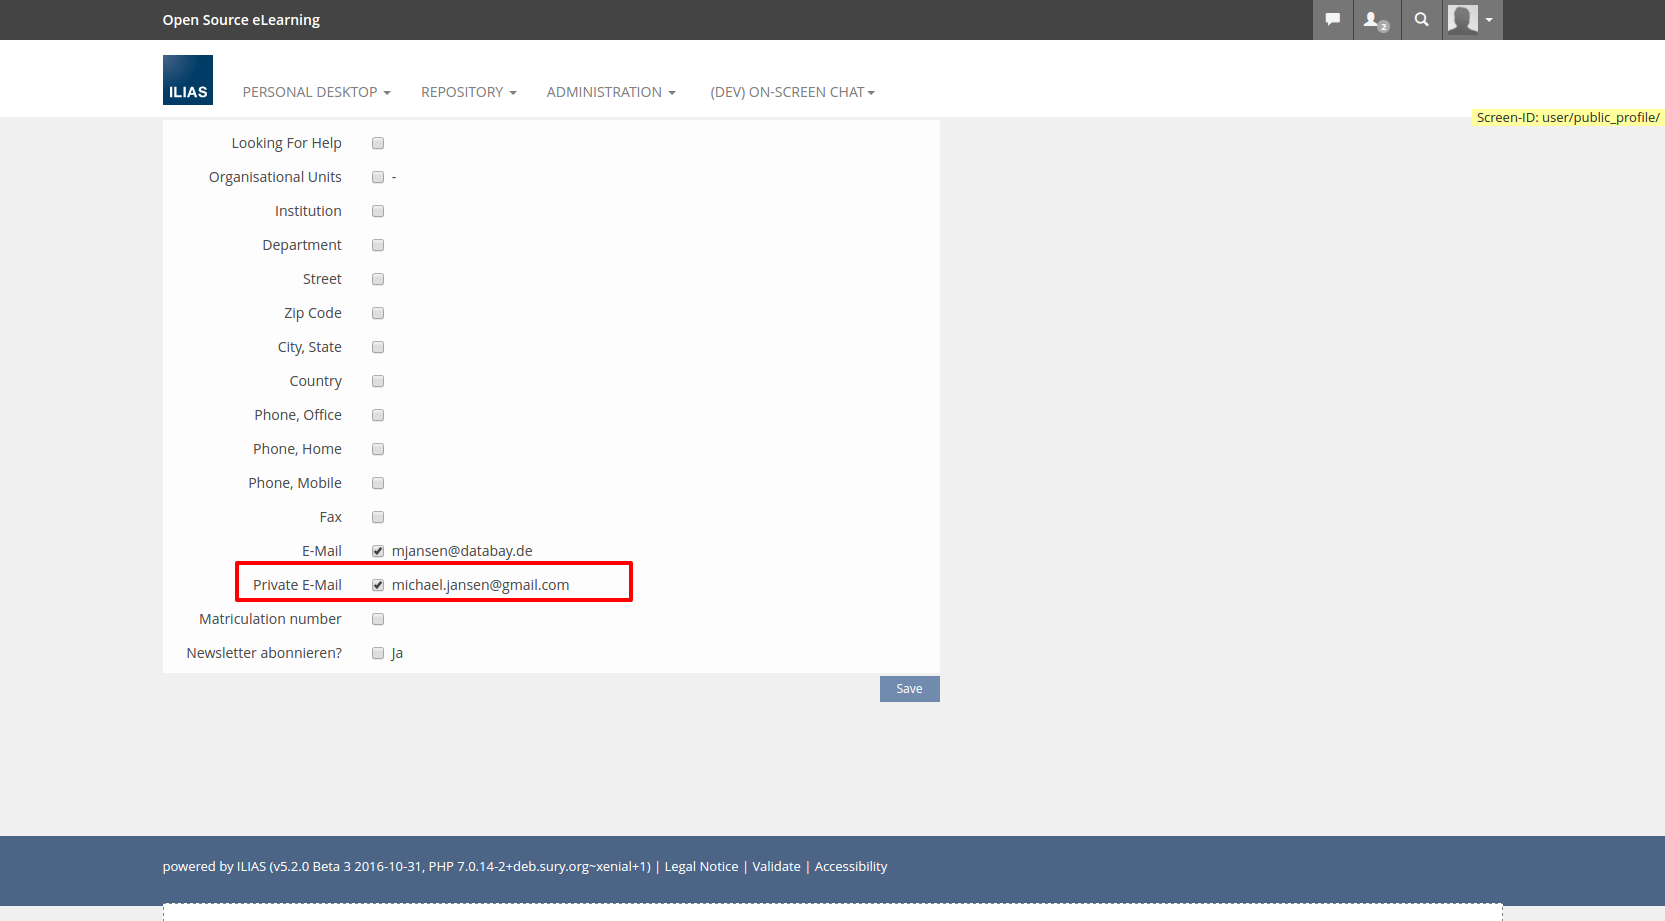Click the ILIAS logo
Screen dimensions: 1665x921
point(188,80)
